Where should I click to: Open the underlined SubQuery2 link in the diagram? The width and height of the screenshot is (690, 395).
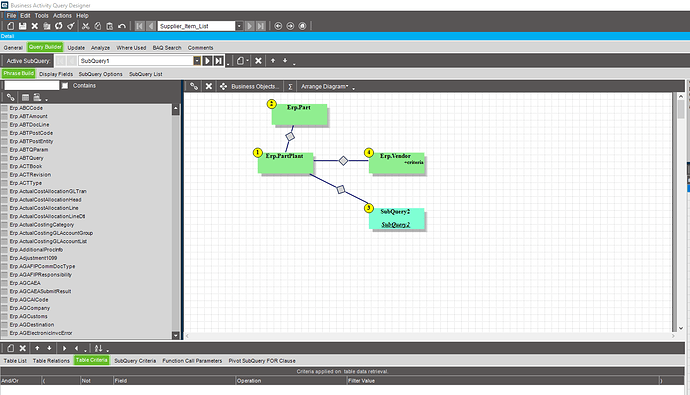[396, 225]
